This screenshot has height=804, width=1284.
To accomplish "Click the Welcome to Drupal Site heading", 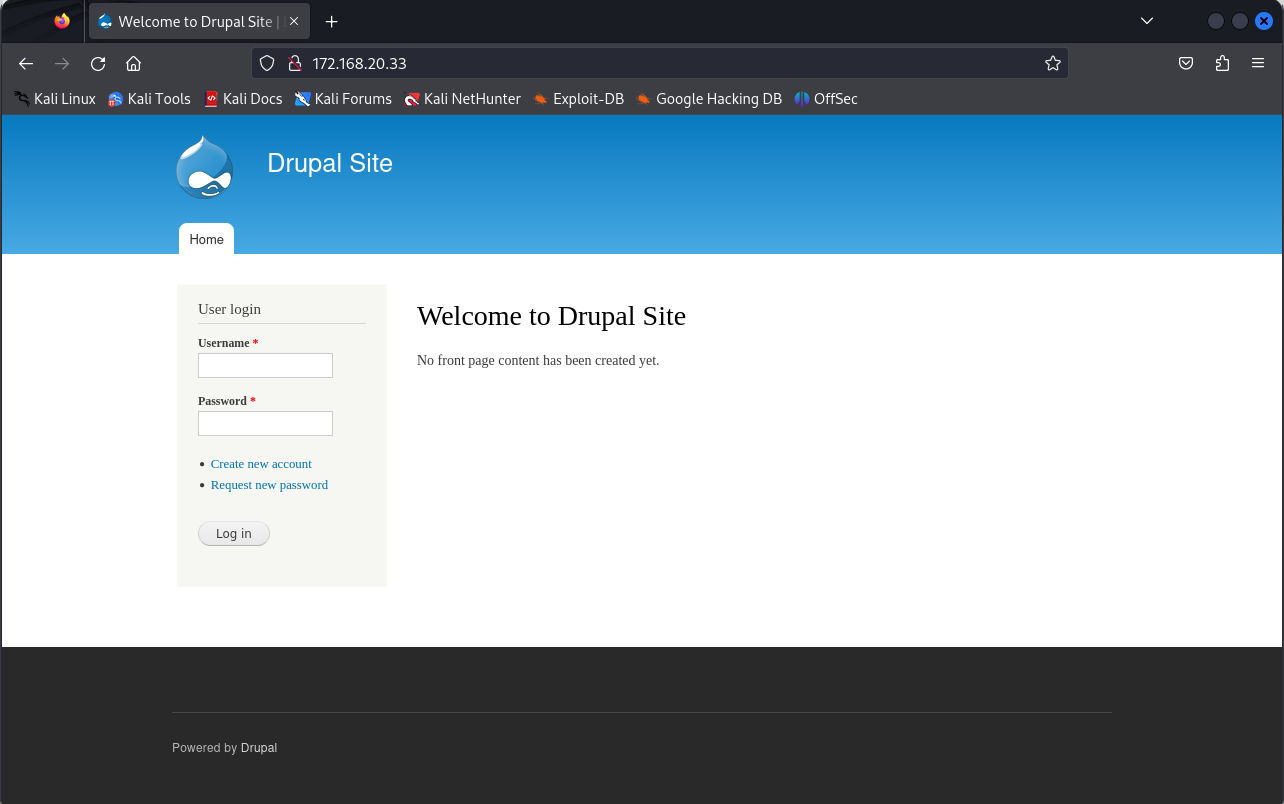I will pos(551,316).
